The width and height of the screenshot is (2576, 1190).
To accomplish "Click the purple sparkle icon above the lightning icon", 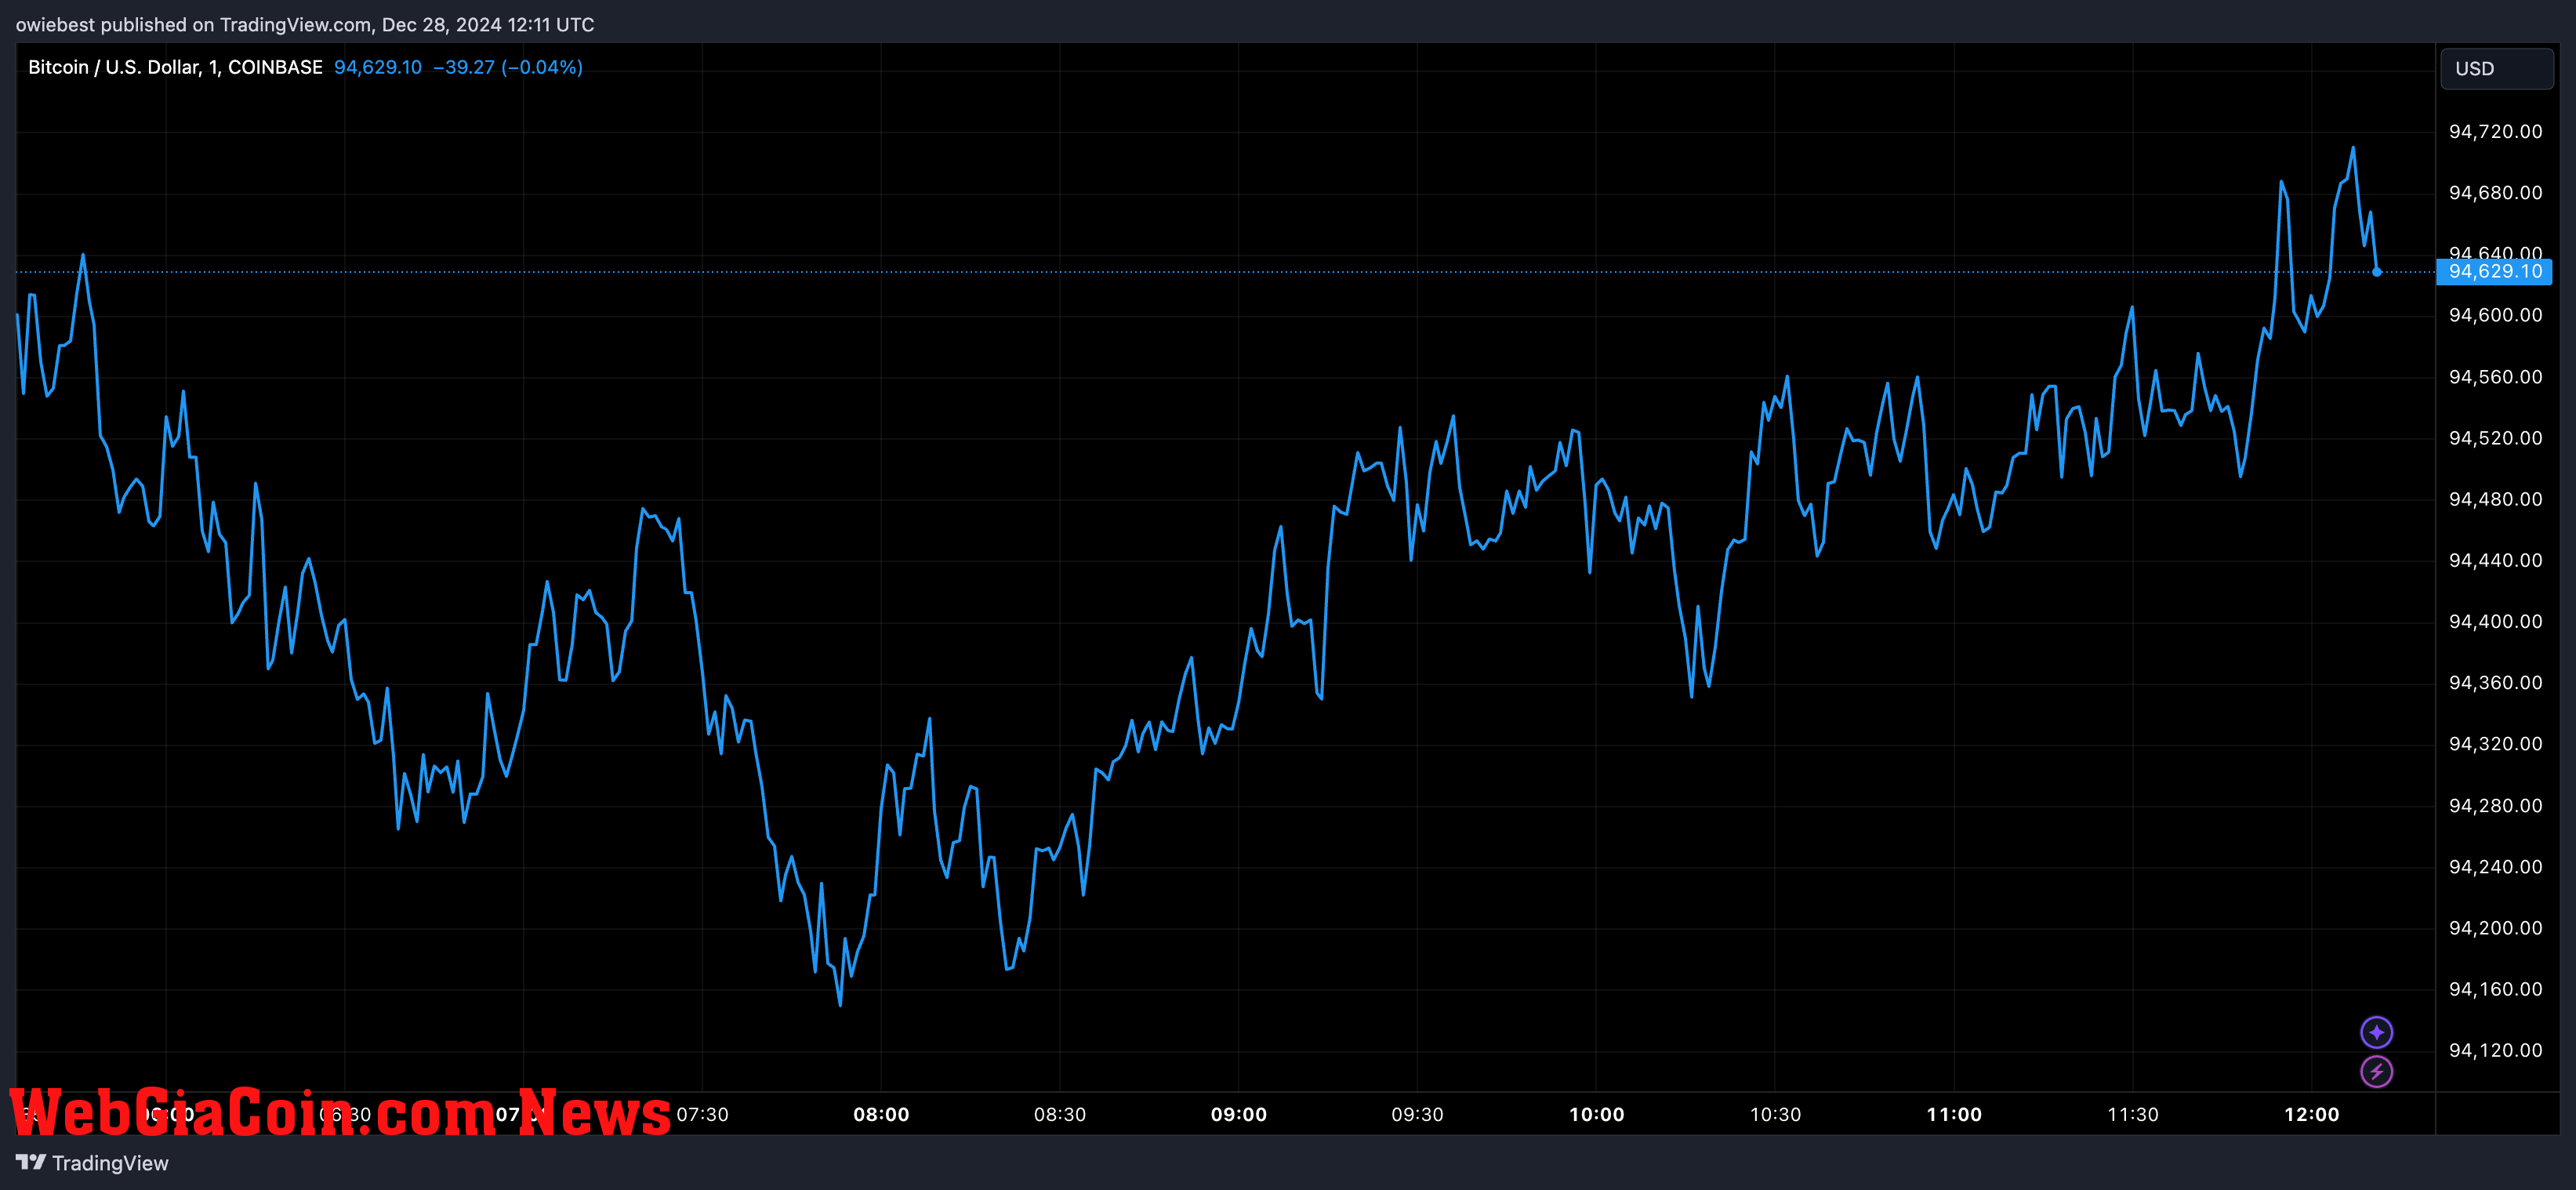I will pos(2376,1031).
